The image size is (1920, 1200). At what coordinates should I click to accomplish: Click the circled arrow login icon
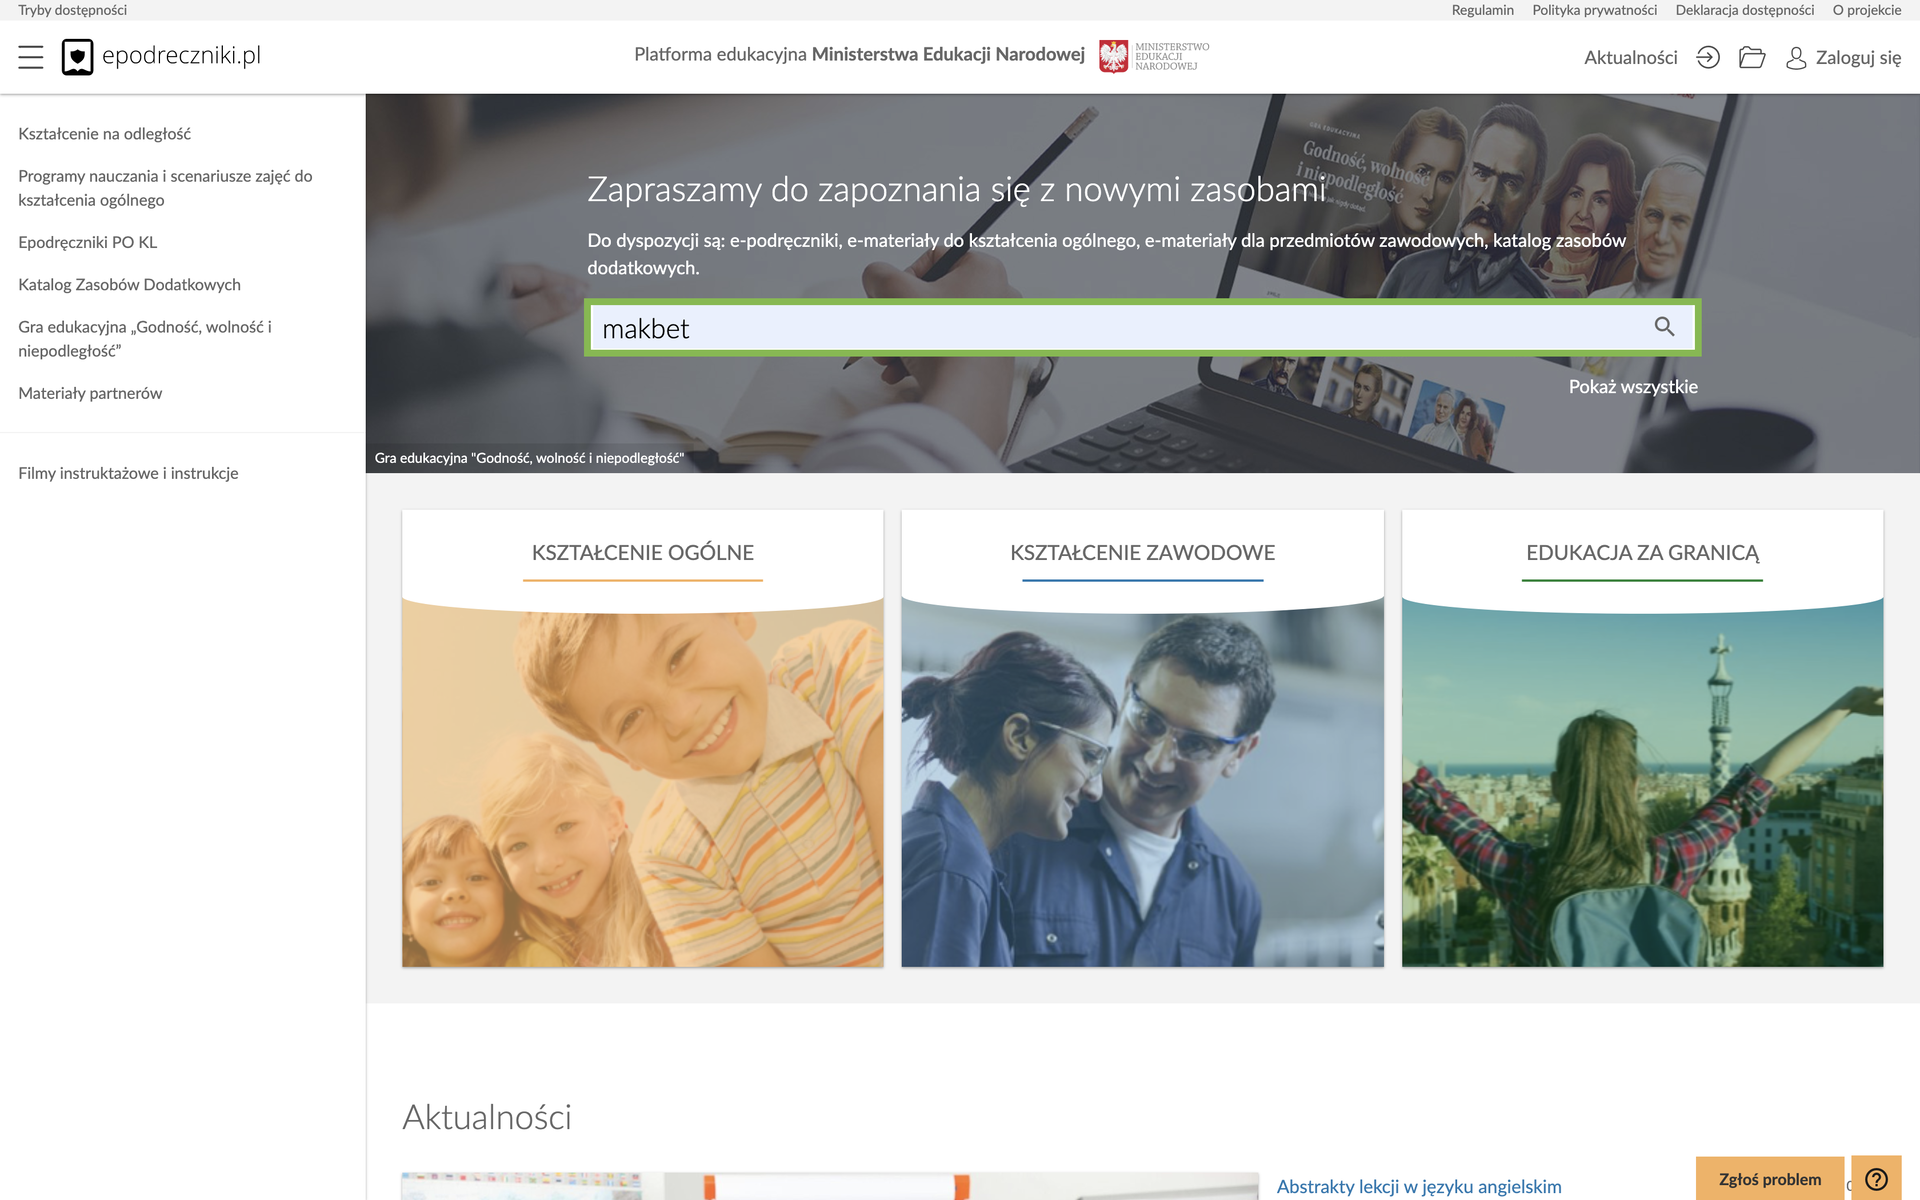point(1708,57)
